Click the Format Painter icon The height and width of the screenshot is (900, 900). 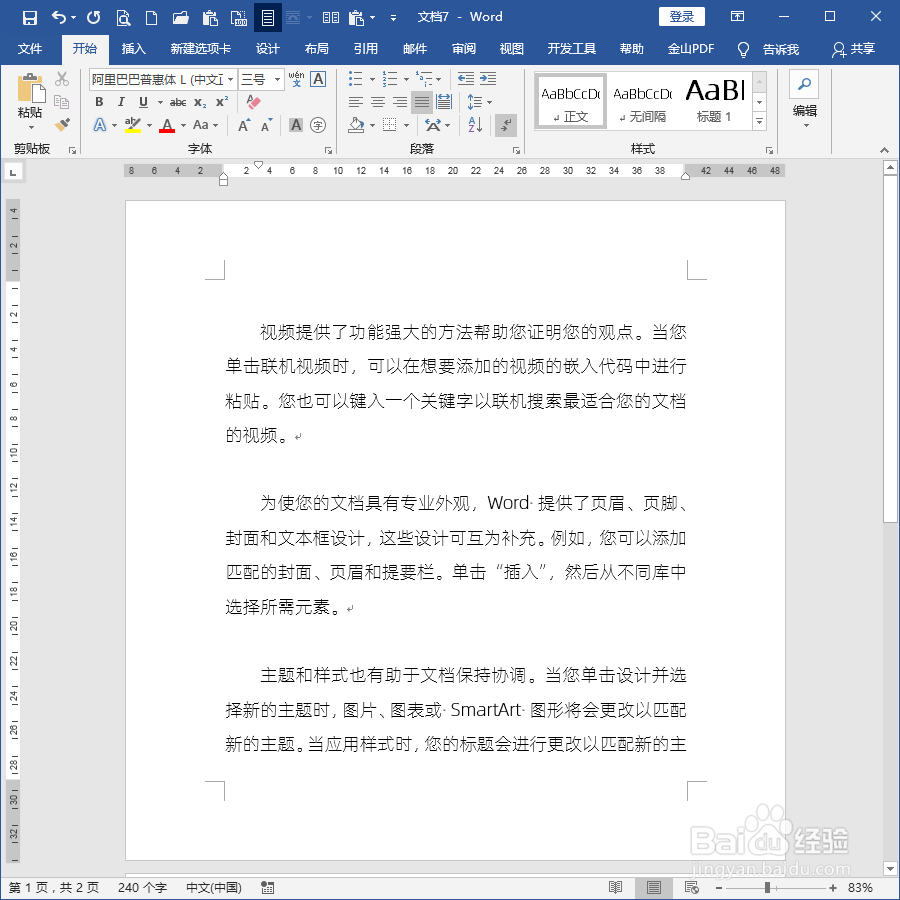[62, 124]
